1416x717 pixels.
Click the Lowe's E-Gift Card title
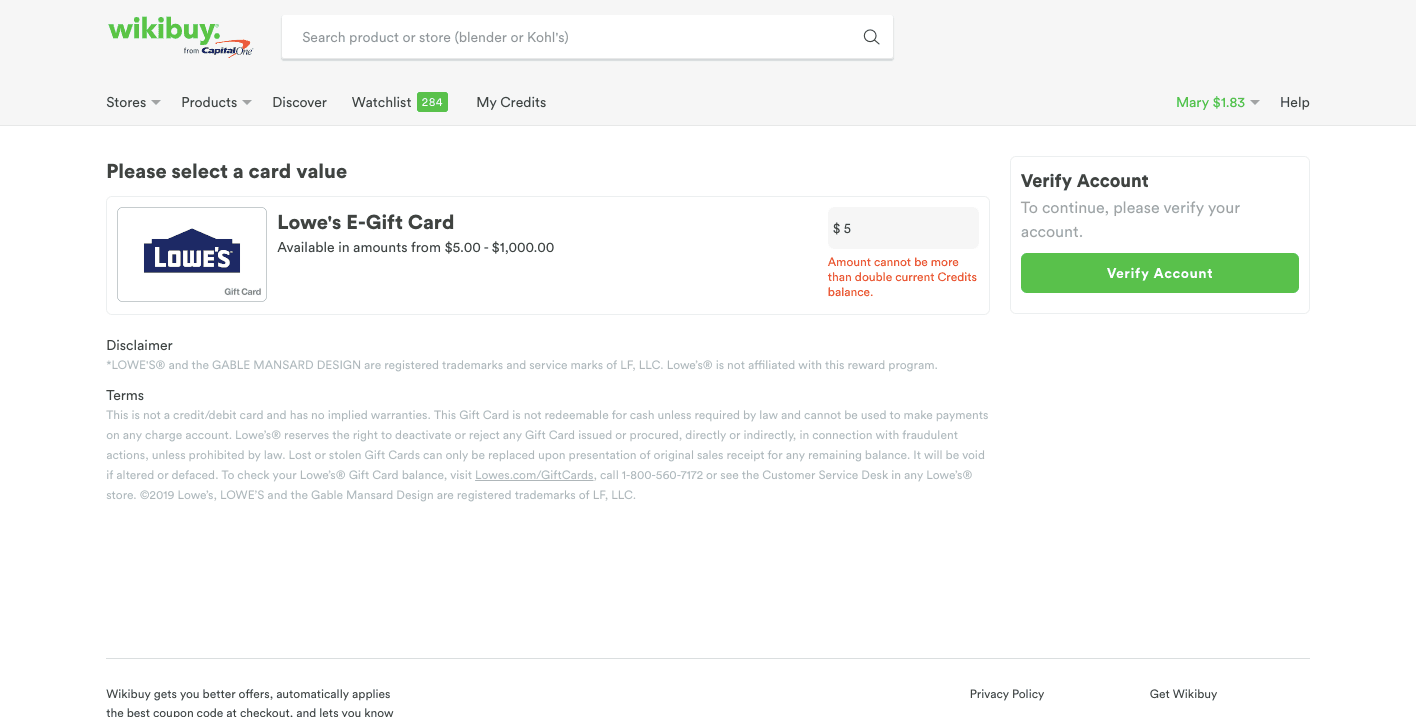coord(365,222)
